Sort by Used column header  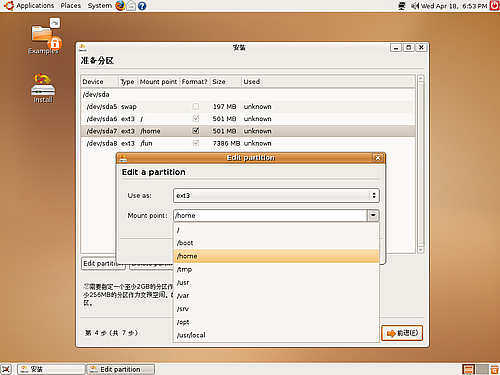click(x=328, y=82)
